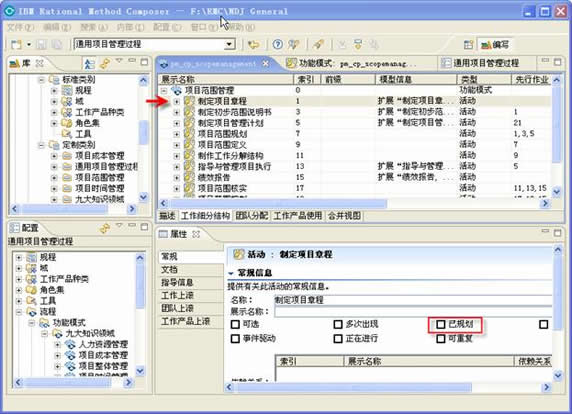This screenshot has height=414, width=572.
Task: Maximize the 配置 panel
Action: tap(144, 227)
